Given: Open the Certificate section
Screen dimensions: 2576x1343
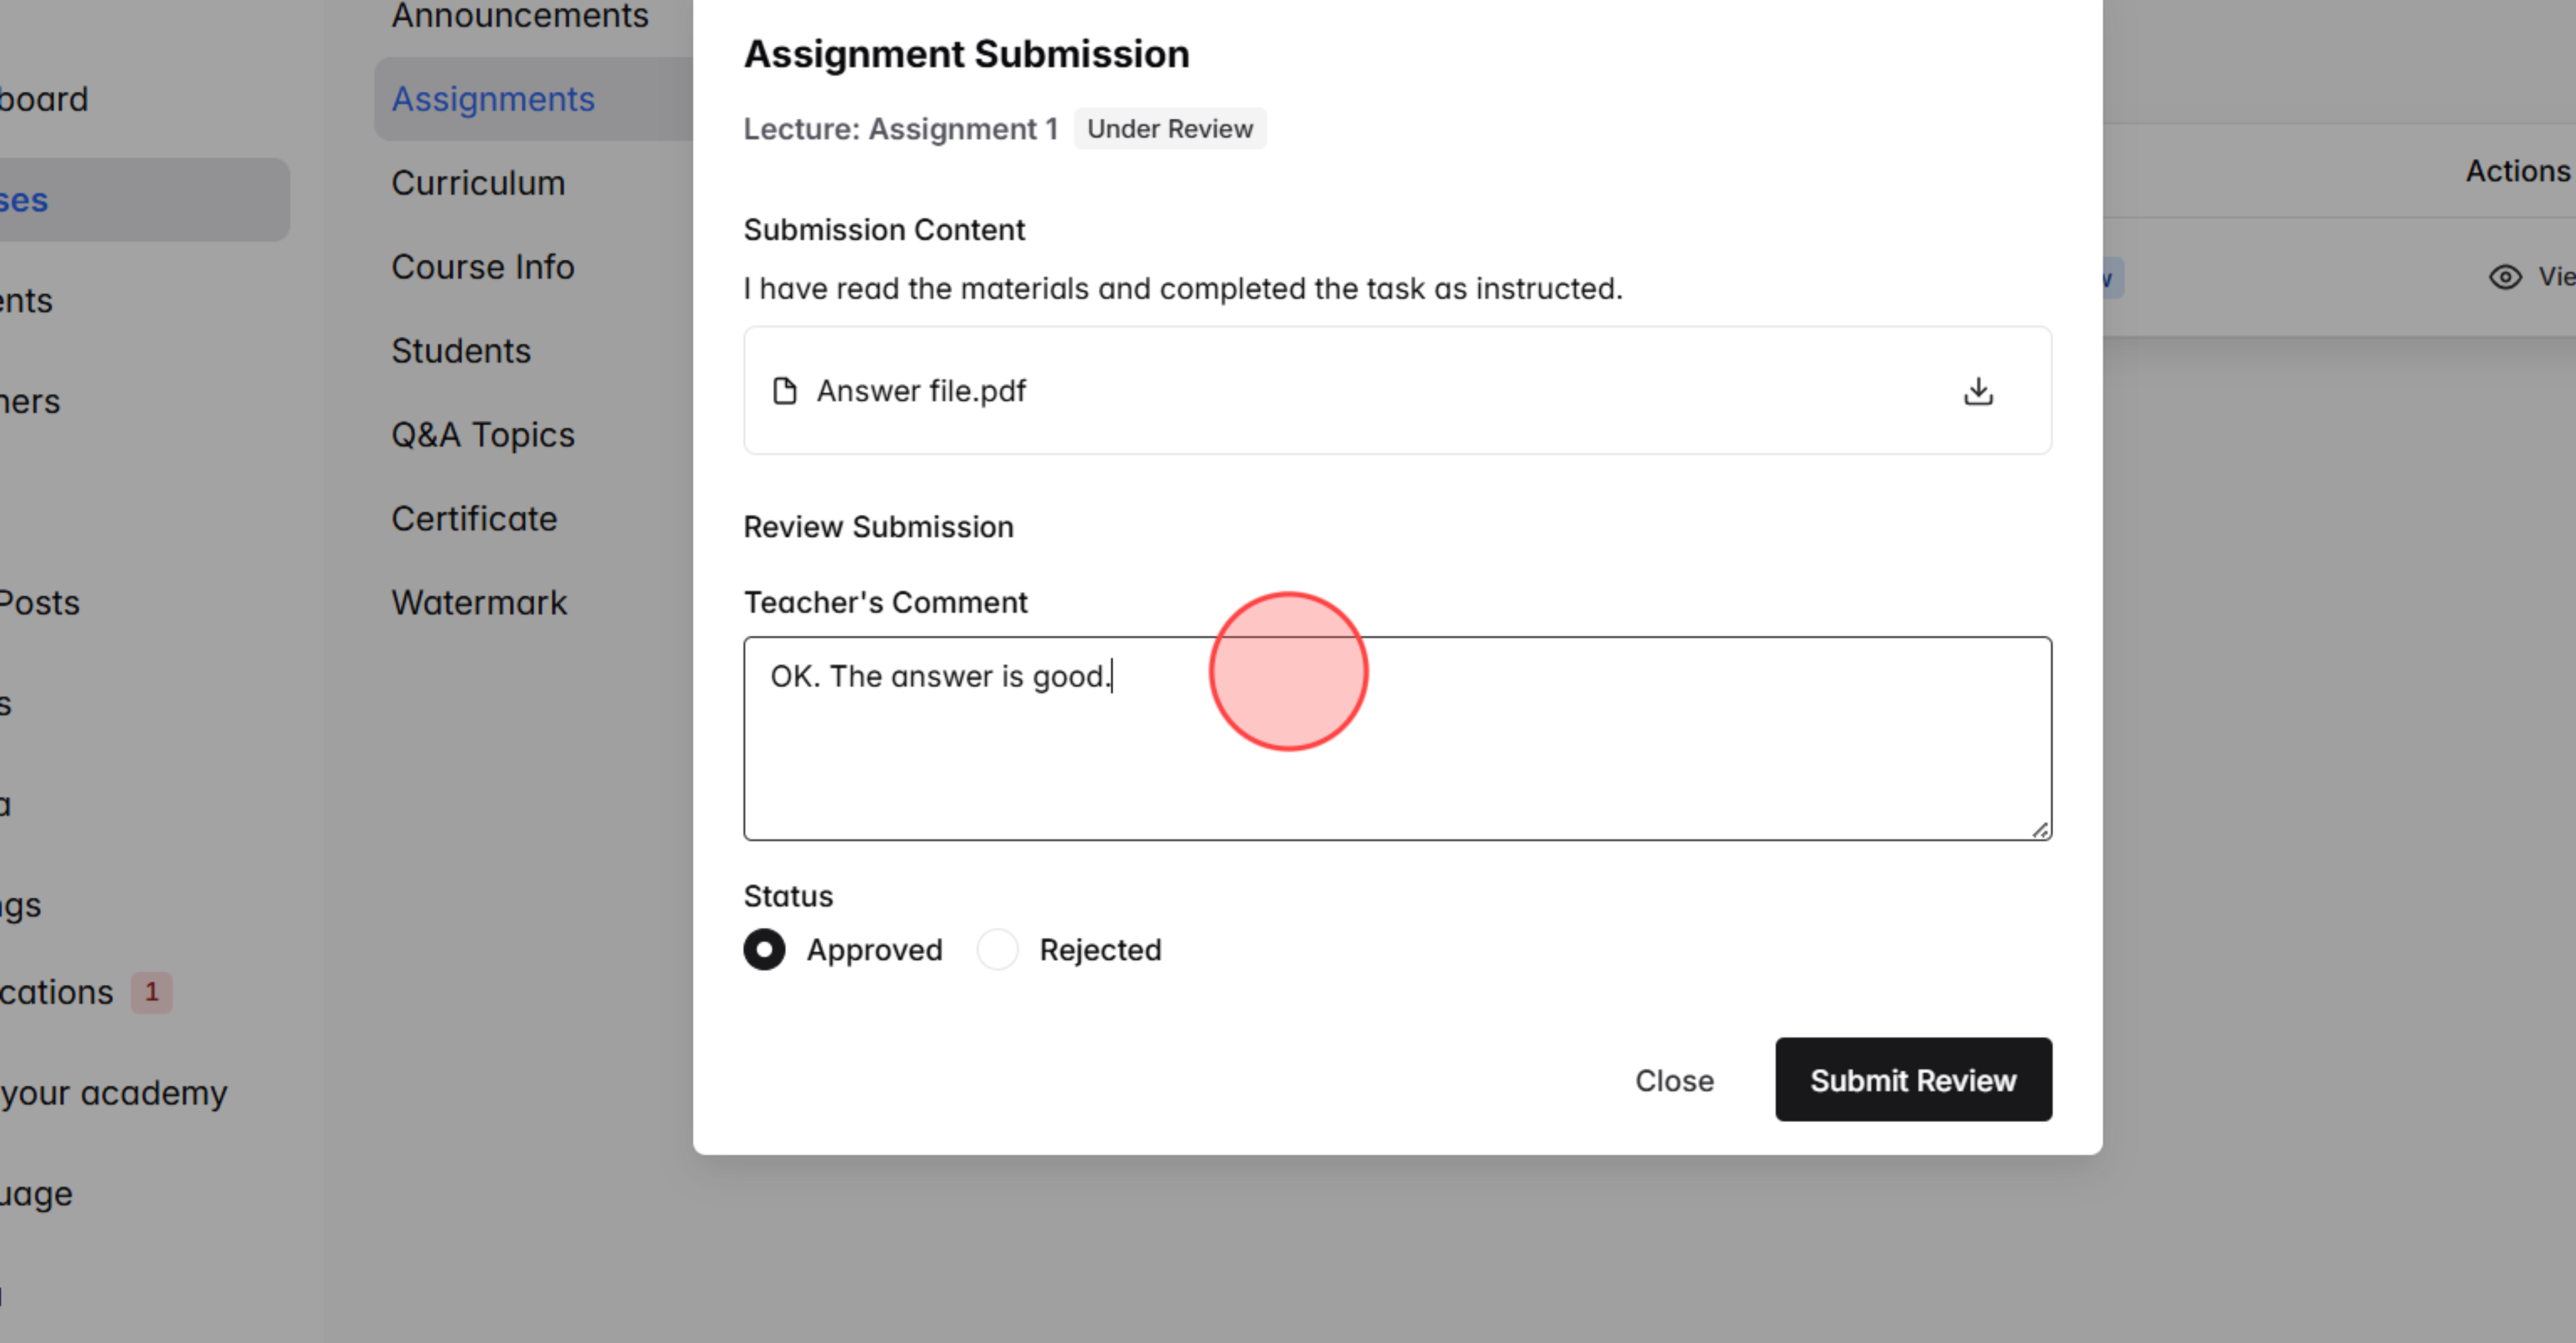Looking at the screenshot, I should [x=474, y=518].
